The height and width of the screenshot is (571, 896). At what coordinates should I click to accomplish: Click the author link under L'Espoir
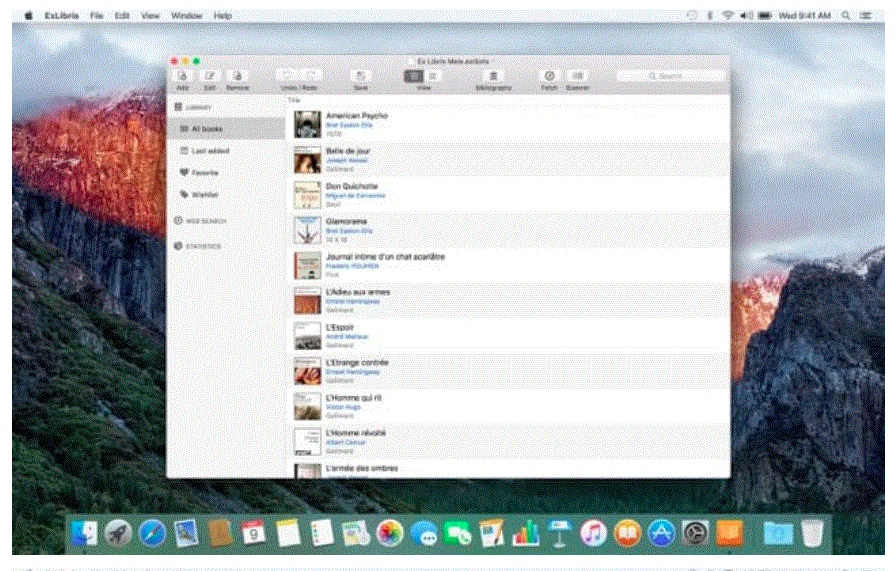(347, 337)
